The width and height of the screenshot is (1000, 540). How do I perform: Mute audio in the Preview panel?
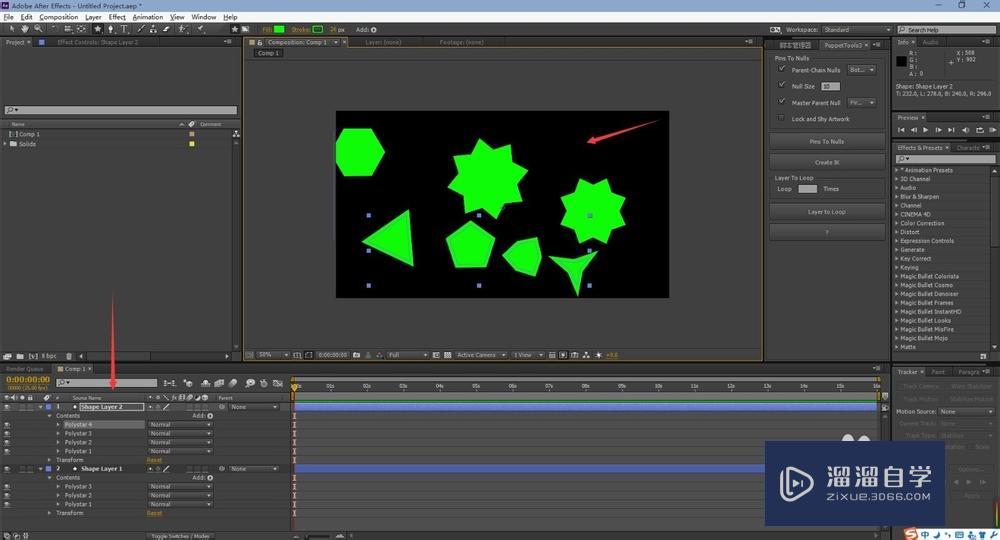(966, 130)
